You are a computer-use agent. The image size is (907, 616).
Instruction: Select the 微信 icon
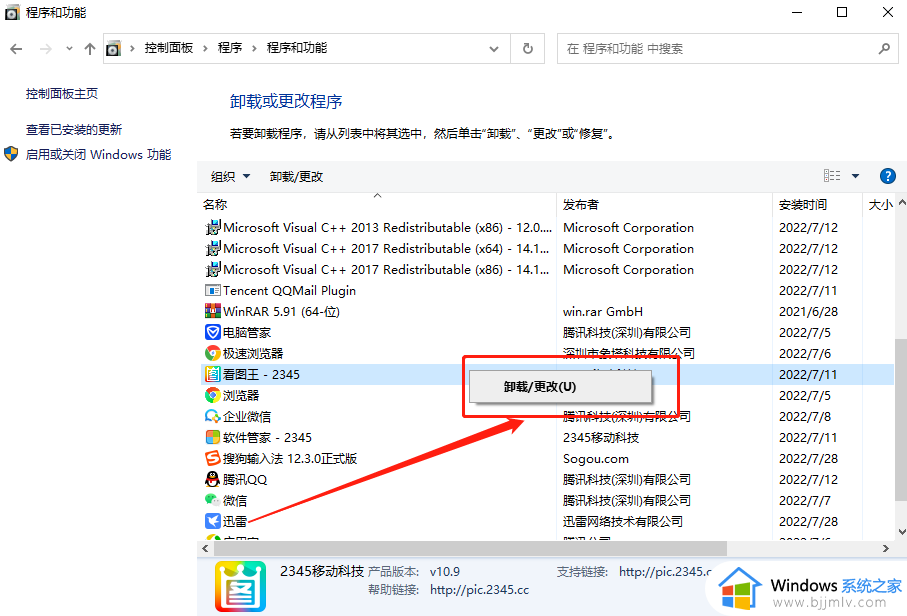pos(213,500)
